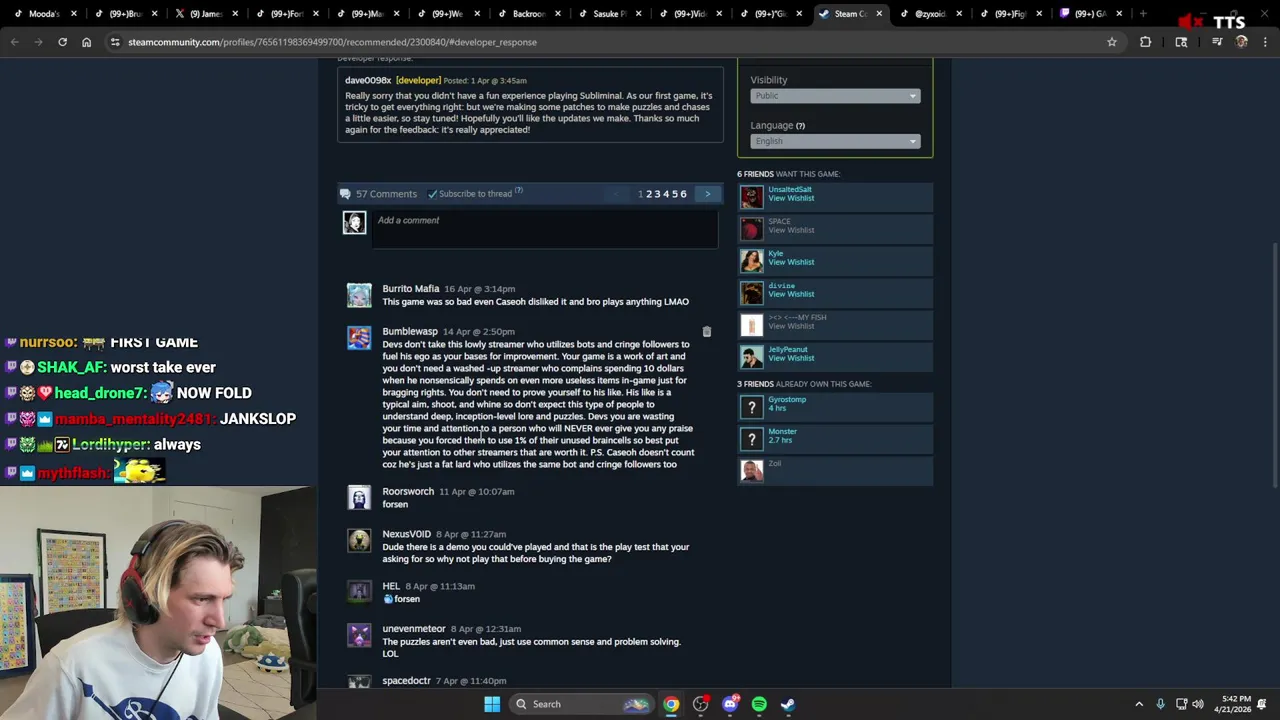Open Kyle's View Wishlist link

pyautogui.click(x=791, y=262)
